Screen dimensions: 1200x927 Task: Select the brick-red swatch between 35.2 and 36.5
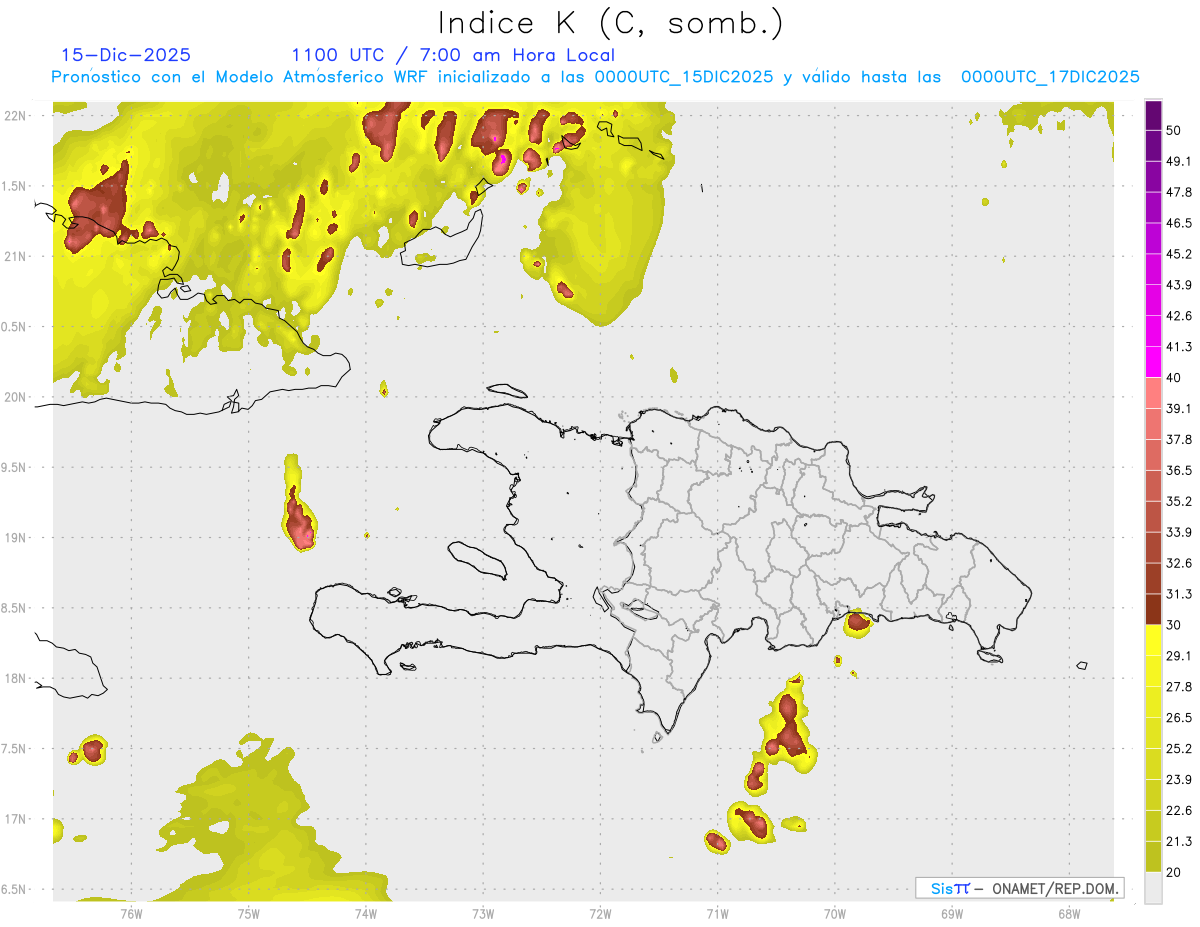pyautogui.click(x=1153, y=486)
